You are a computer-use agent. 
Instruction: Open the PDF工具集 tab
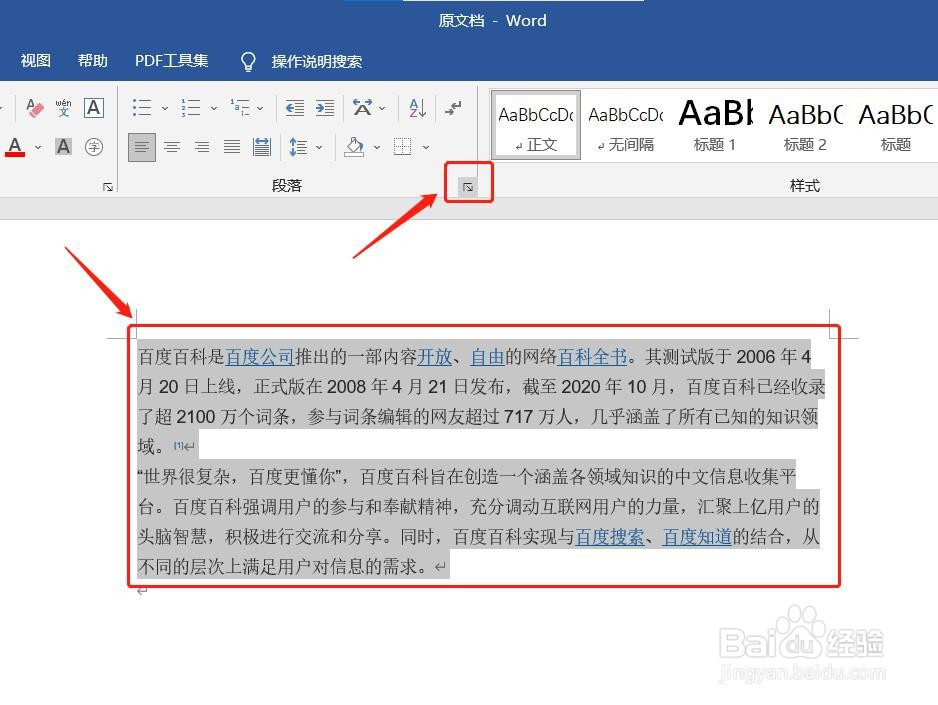point(172,60)
